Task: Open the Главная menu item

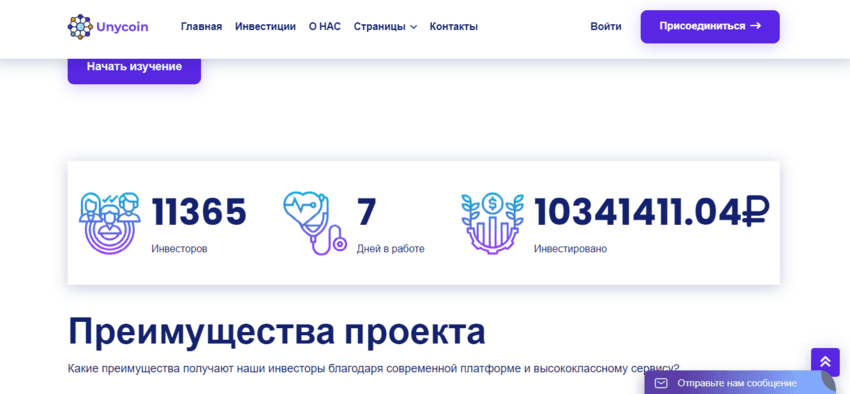Action: coord(201,27)
